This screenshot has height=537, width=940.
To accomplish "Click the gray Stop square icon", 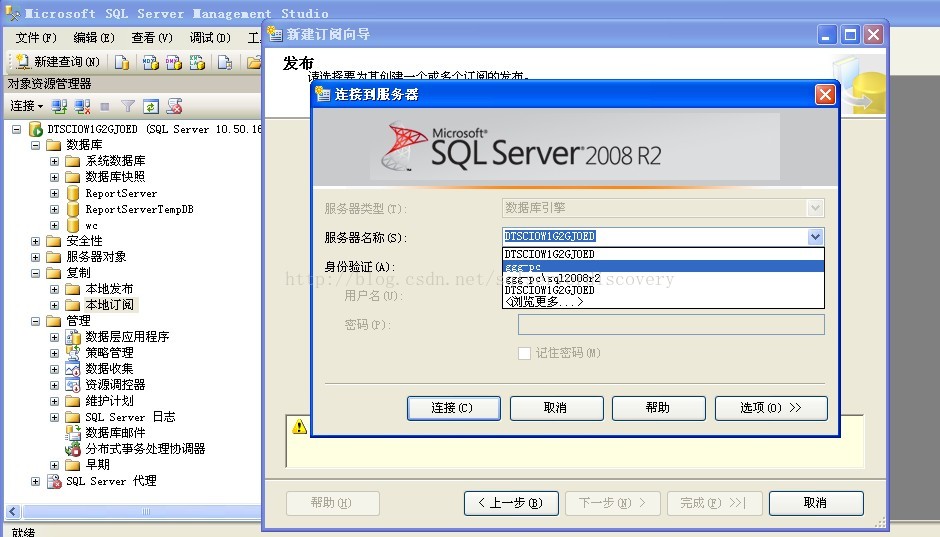I will tap(105, 107).
